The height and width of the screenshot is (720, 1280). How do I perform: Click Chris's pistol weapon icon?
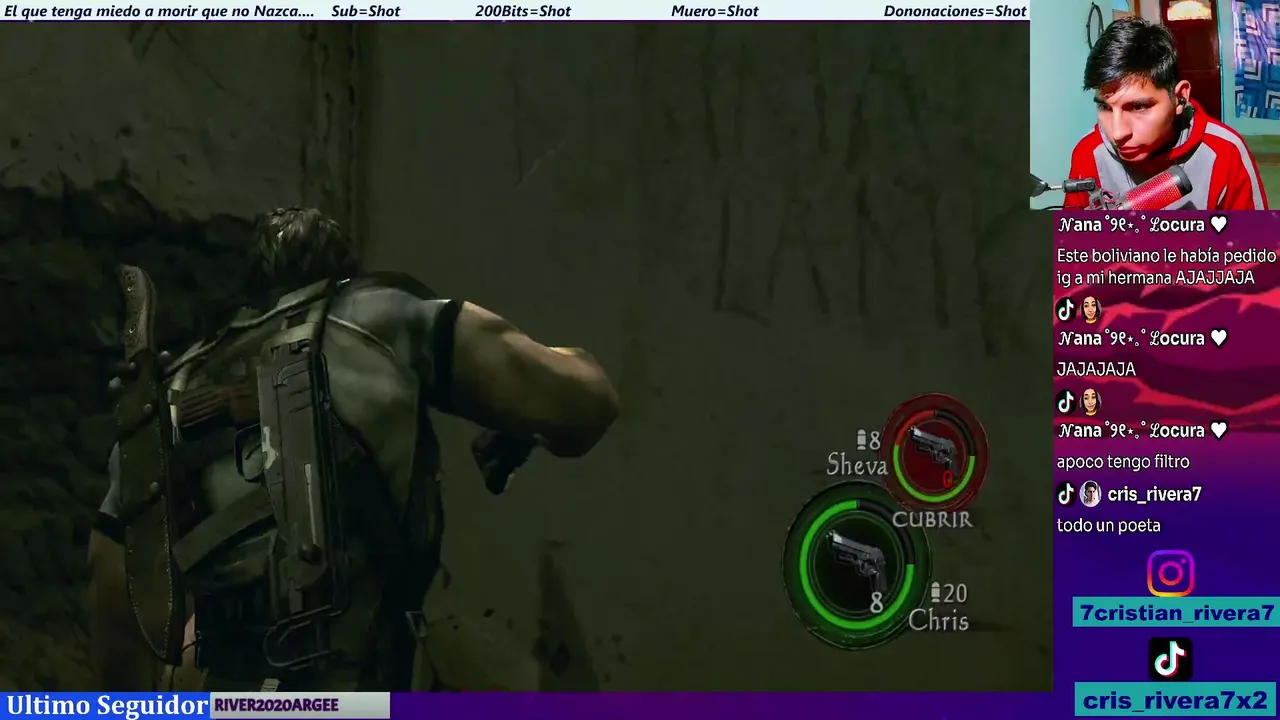857,561
